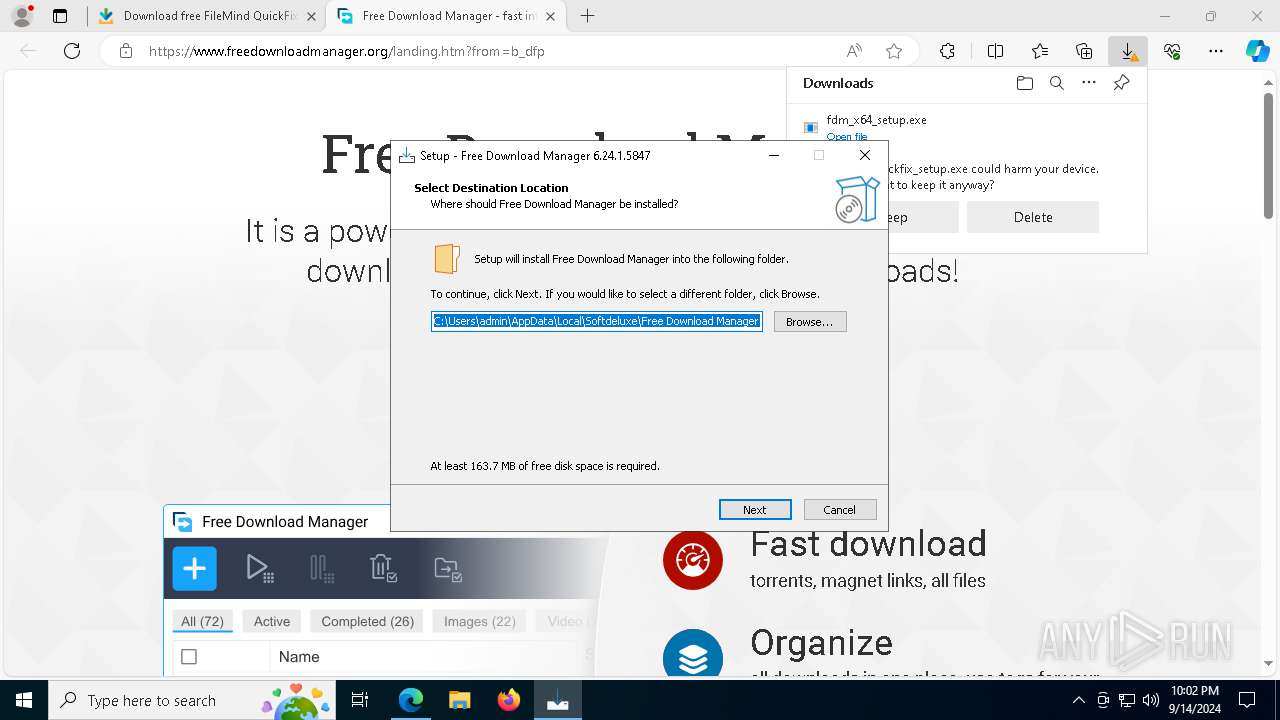1280x720 pixels.
Task: Select the Active filter tab
Action: (x=272, y=621)
